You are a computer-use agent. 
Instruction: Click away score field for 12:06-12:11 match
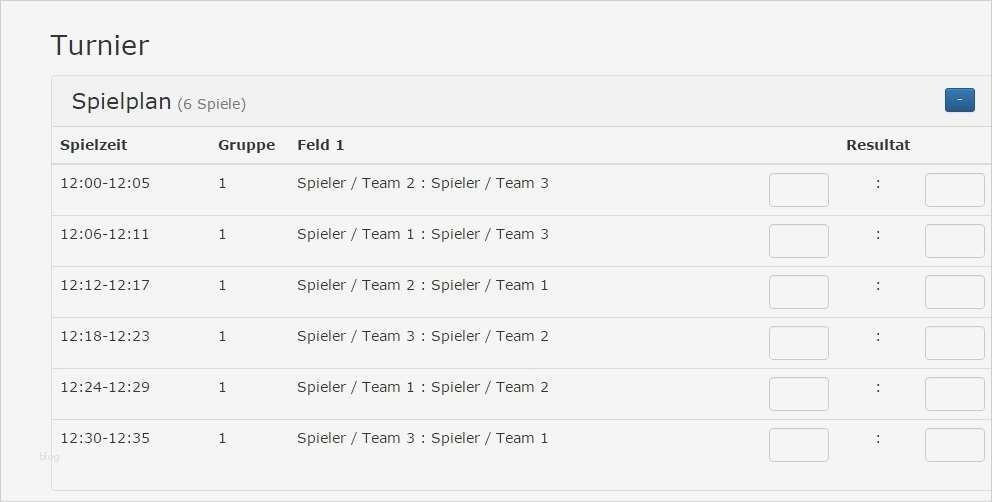[x=954, y=241]
